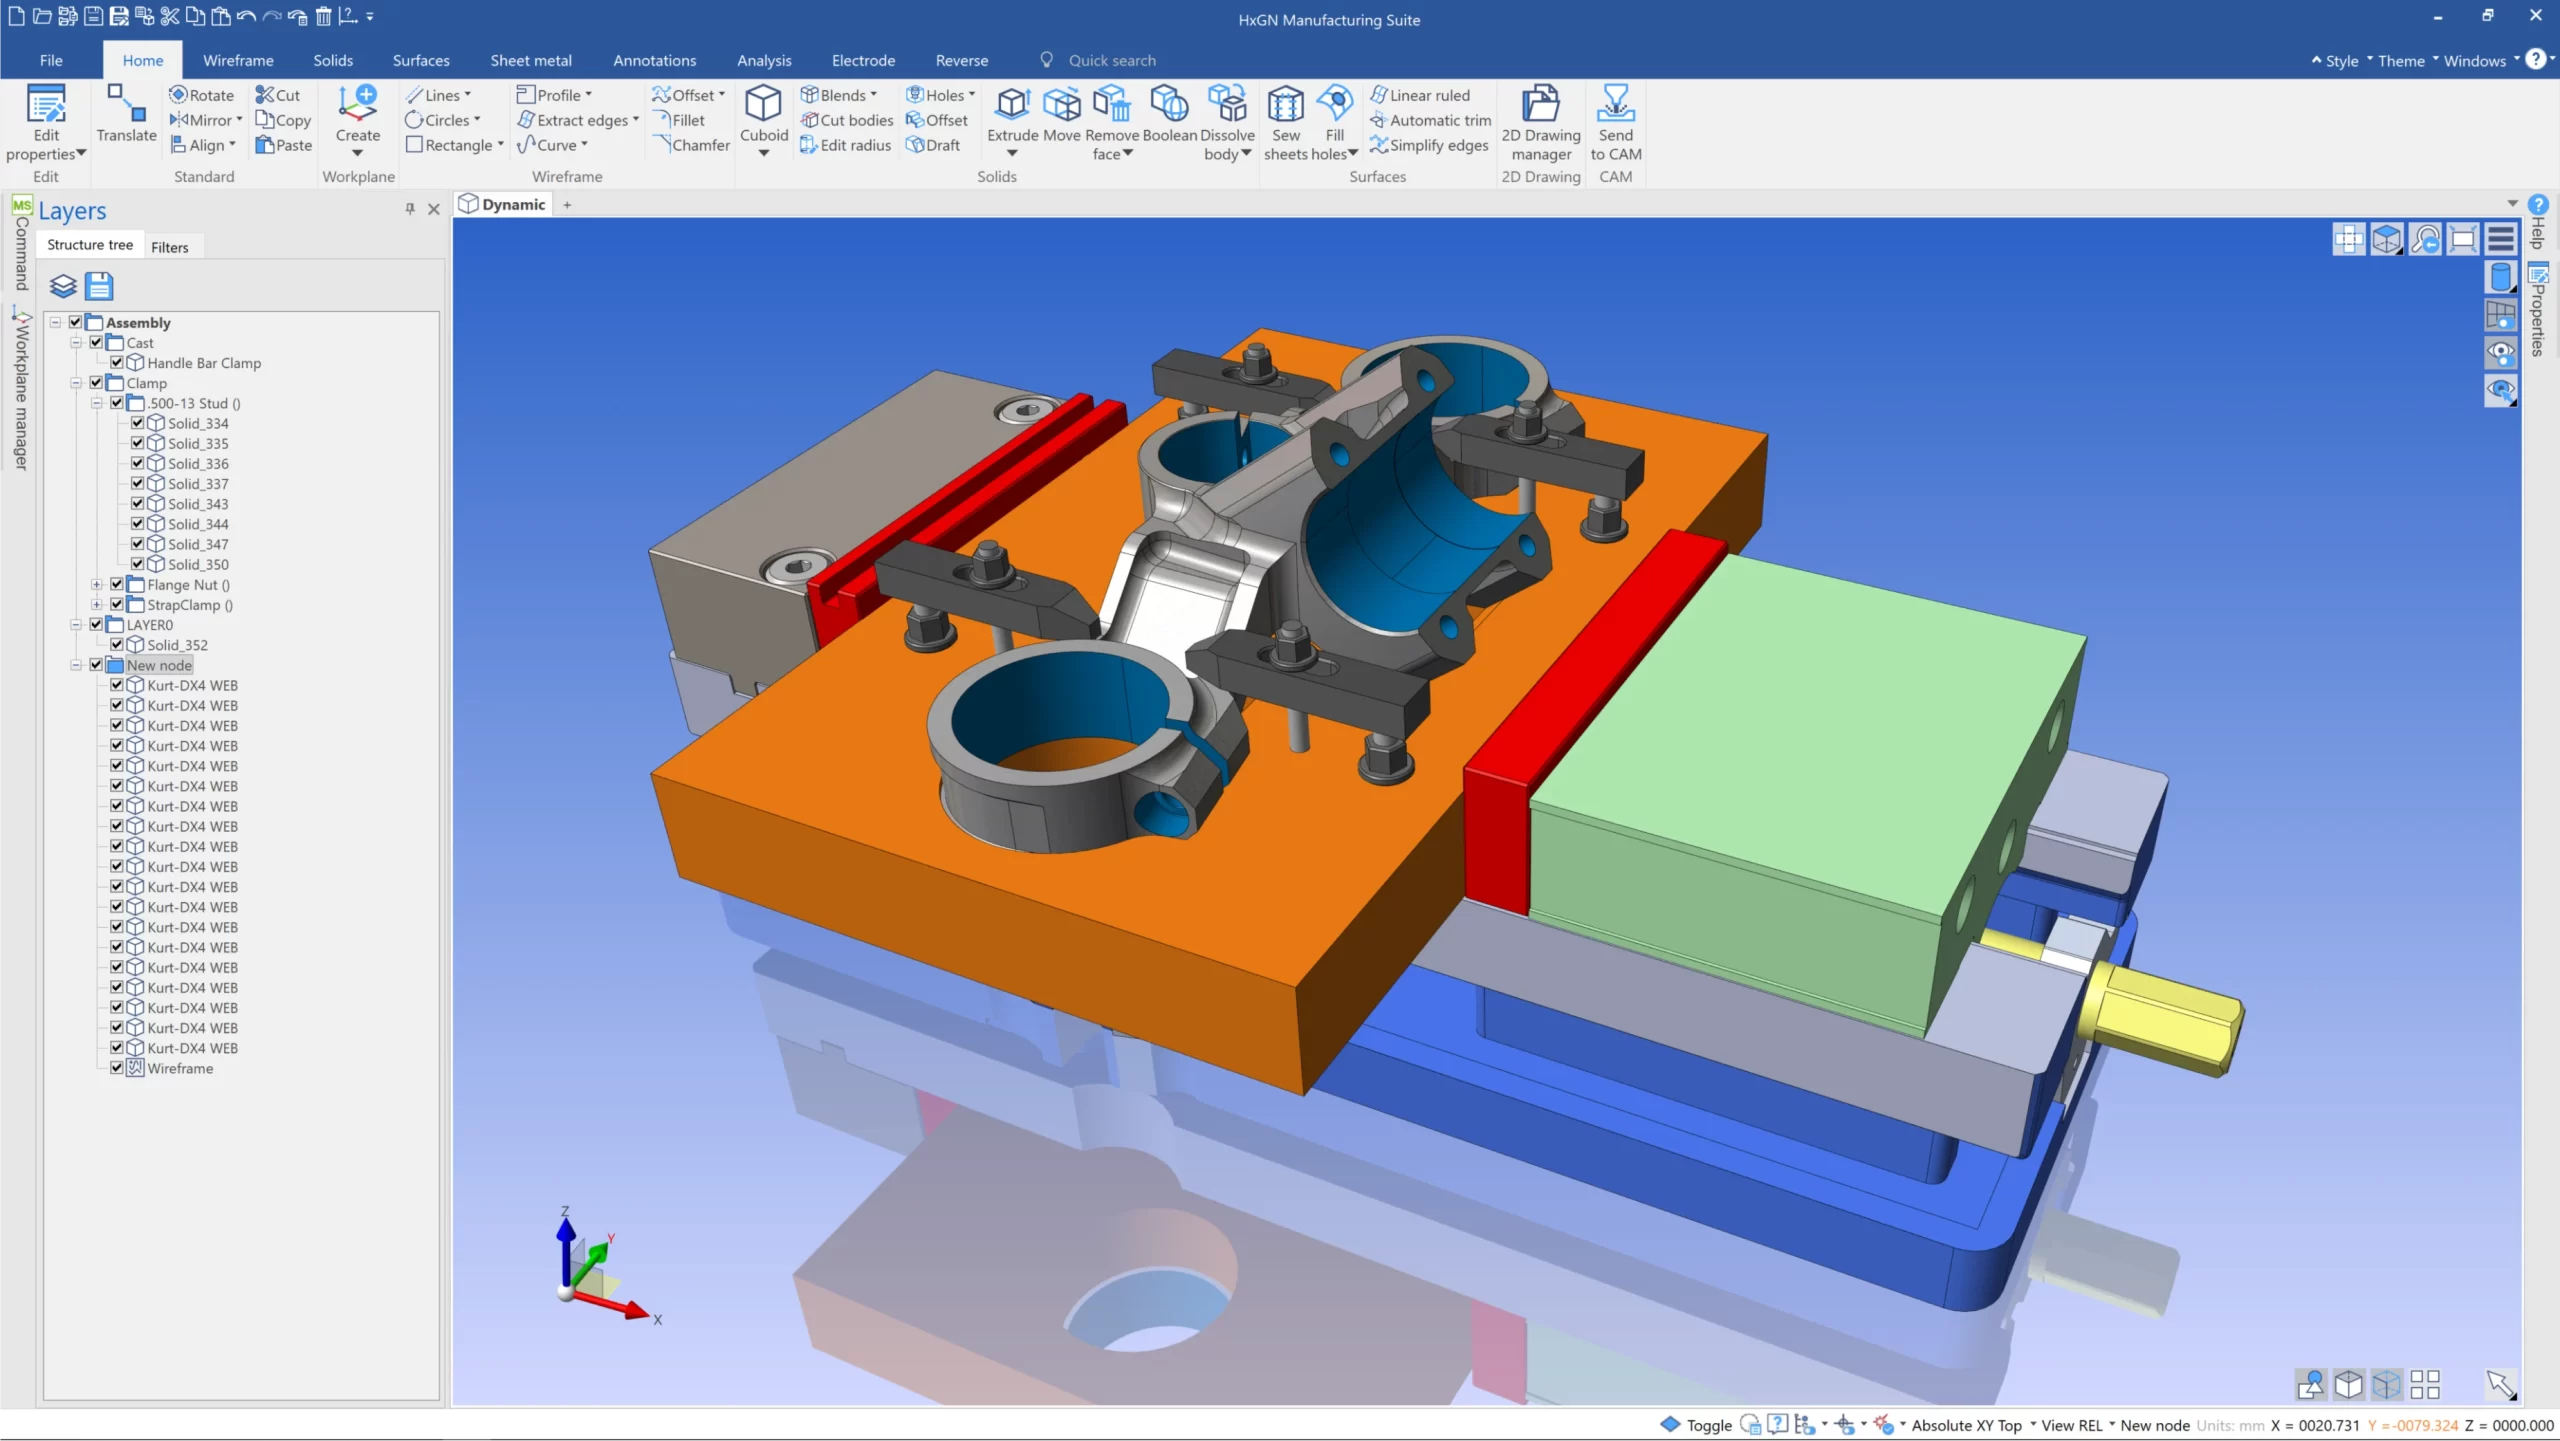The width and height of the screenshot is (2560, 1441).
Task: Switch to the Wireframe ribbon tab
Action: [x=238, y=60]
